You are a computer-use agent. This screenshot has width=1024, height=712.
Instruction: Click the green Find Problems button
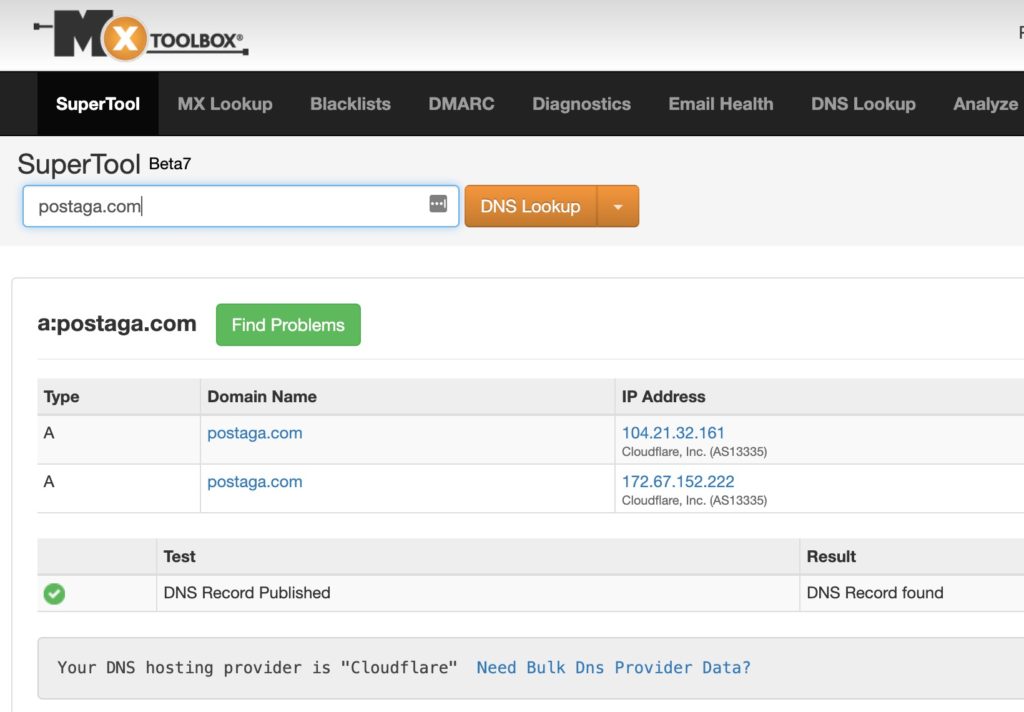[x=288, y=325]
